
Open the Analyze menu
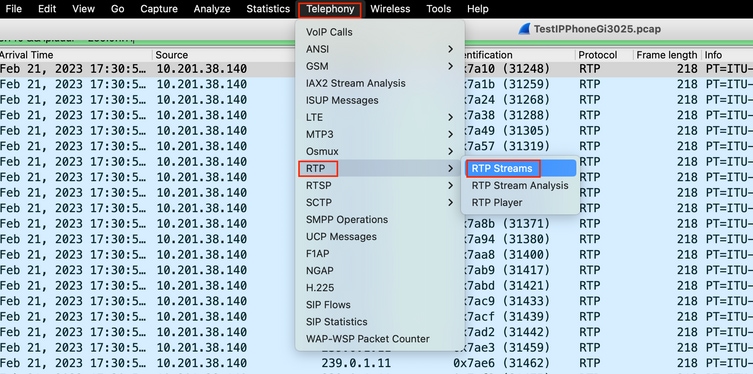pyautogui.click(x=212, y=9)
